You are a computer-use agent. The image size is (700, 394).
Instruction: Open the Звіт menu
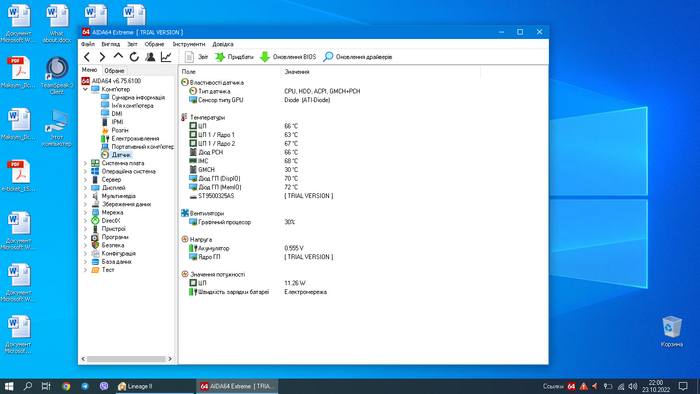[132, 44]
